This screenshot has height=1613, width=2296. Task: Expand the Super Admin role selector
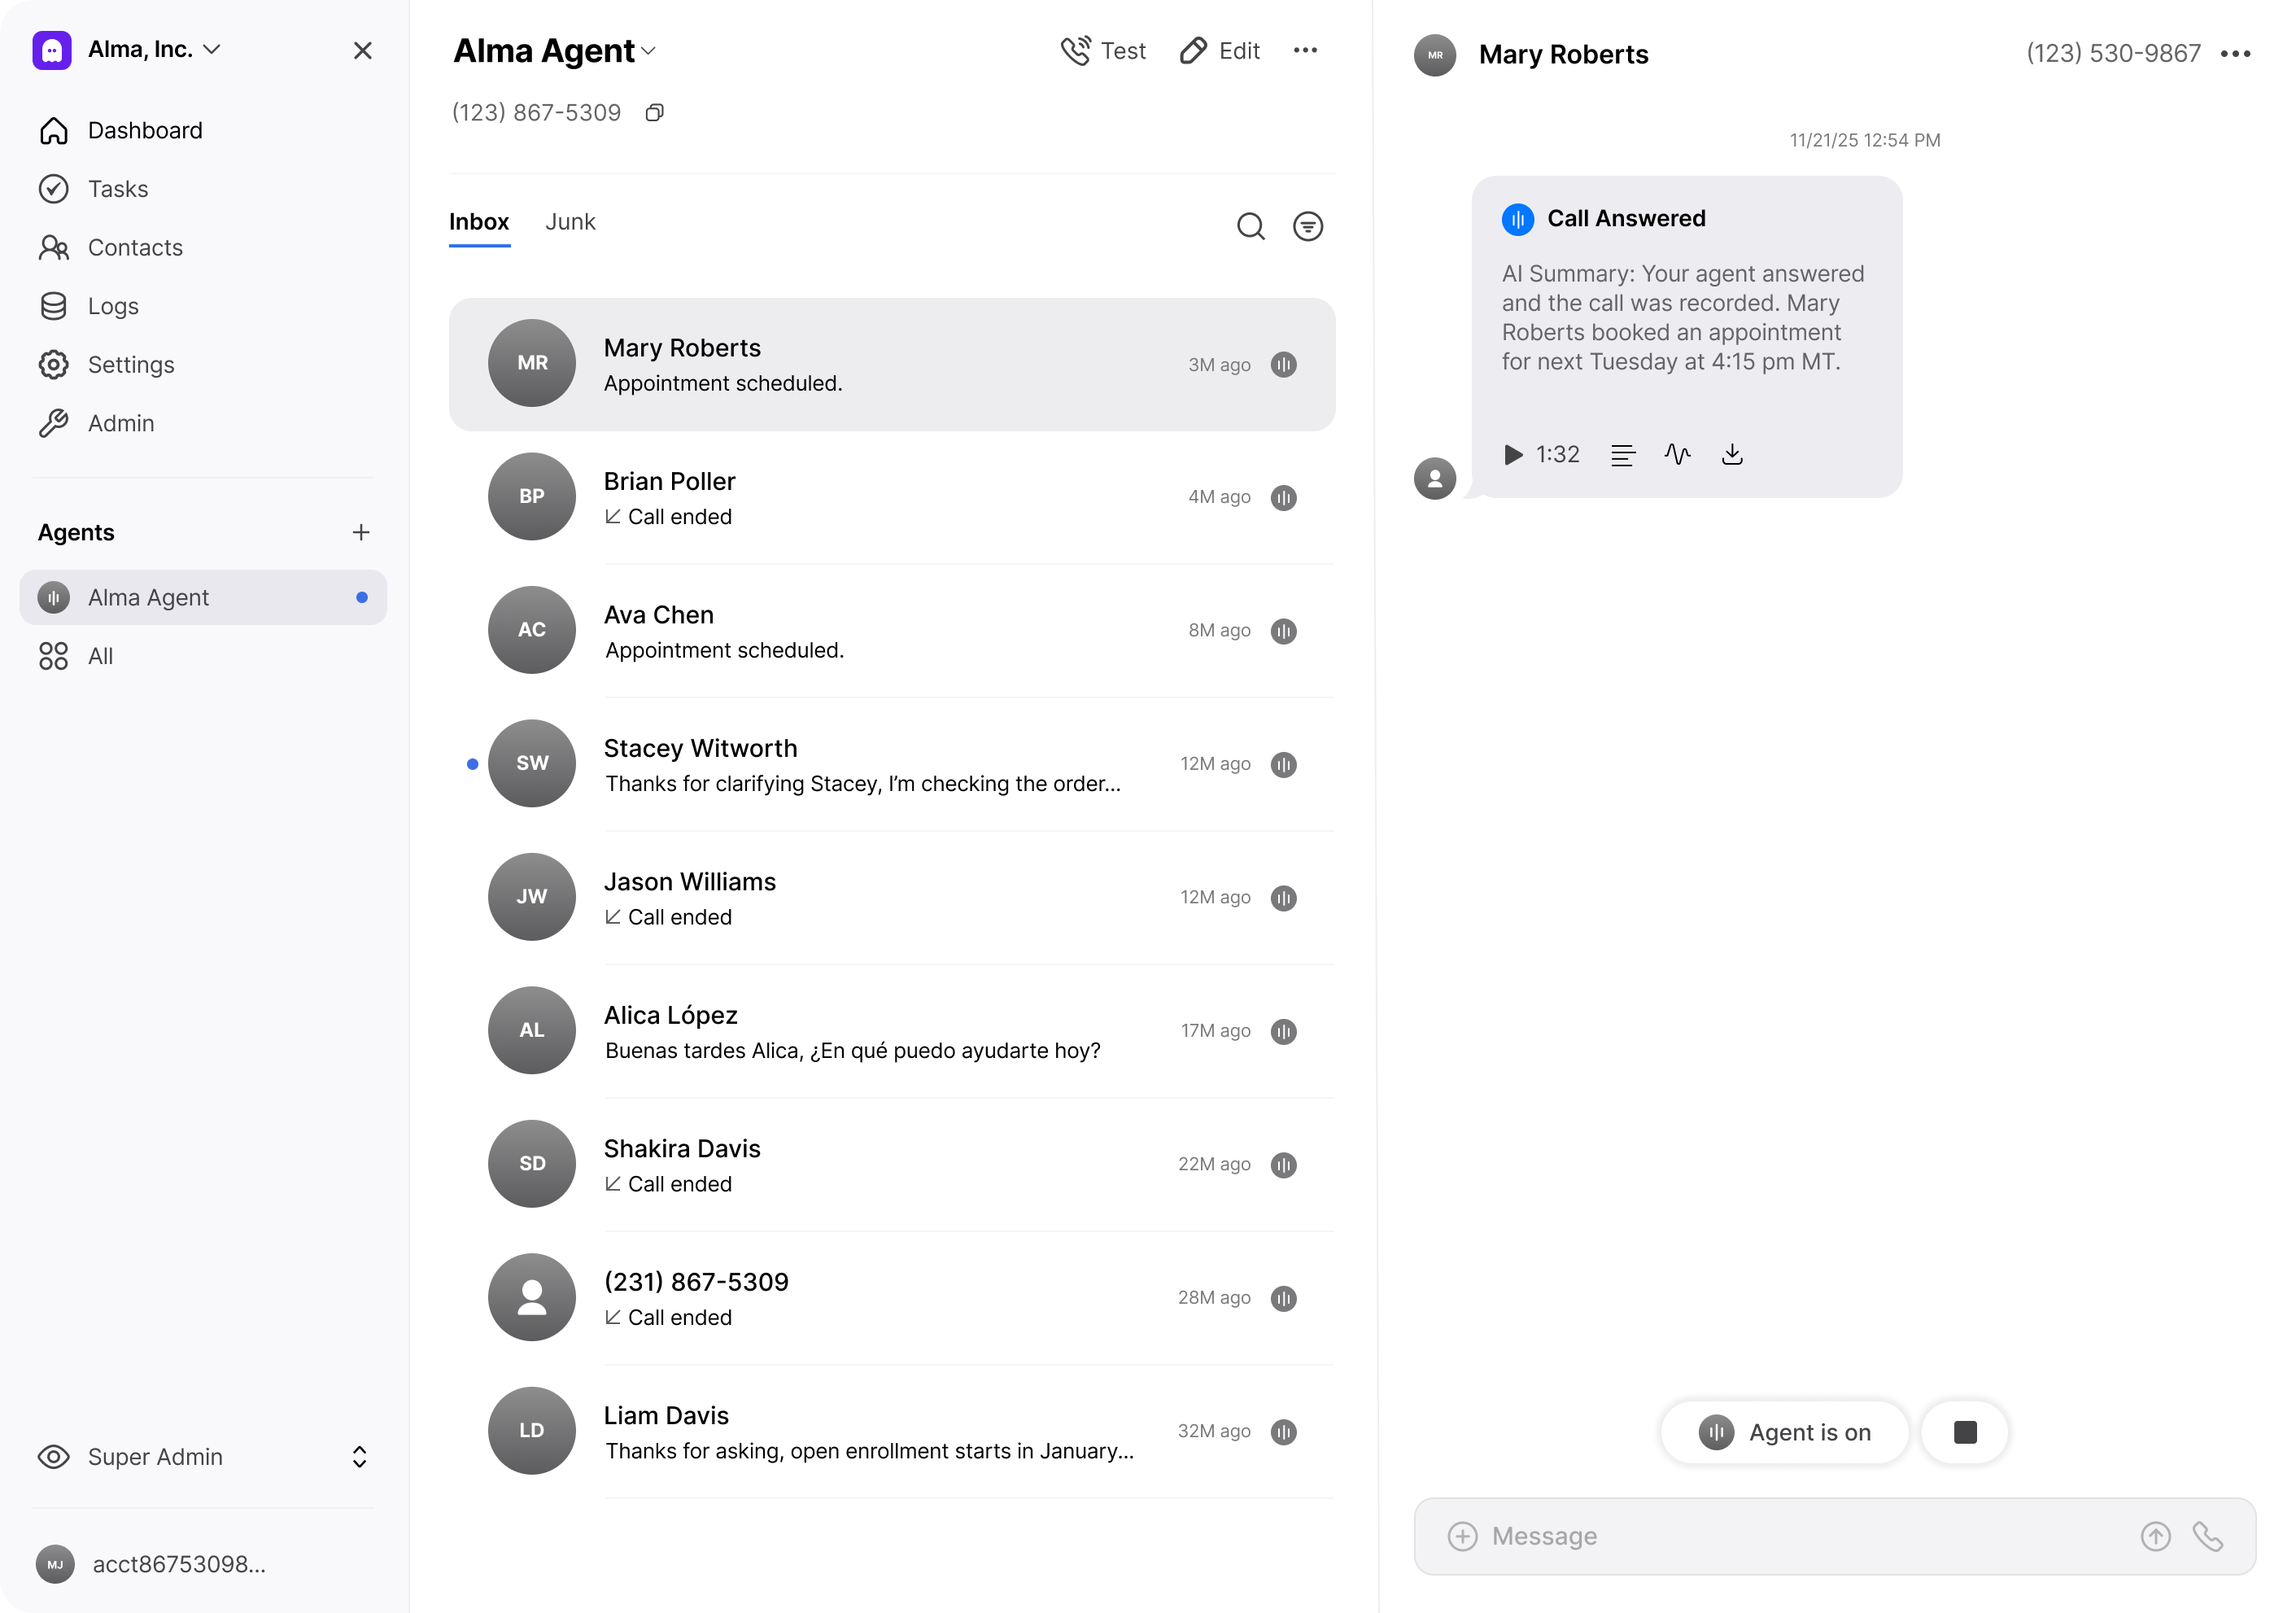tap(359, 1457)
